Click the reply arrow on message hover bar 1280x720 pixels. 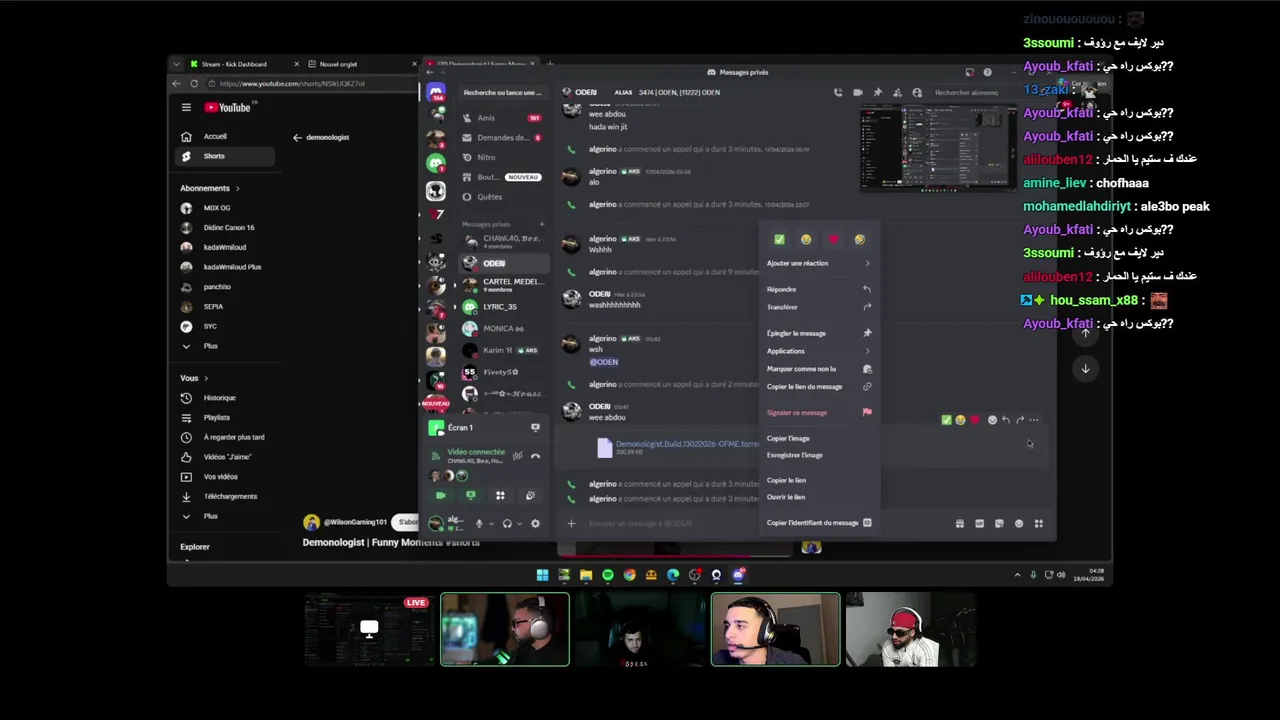pyautogui.click(x=1006, y=420)
